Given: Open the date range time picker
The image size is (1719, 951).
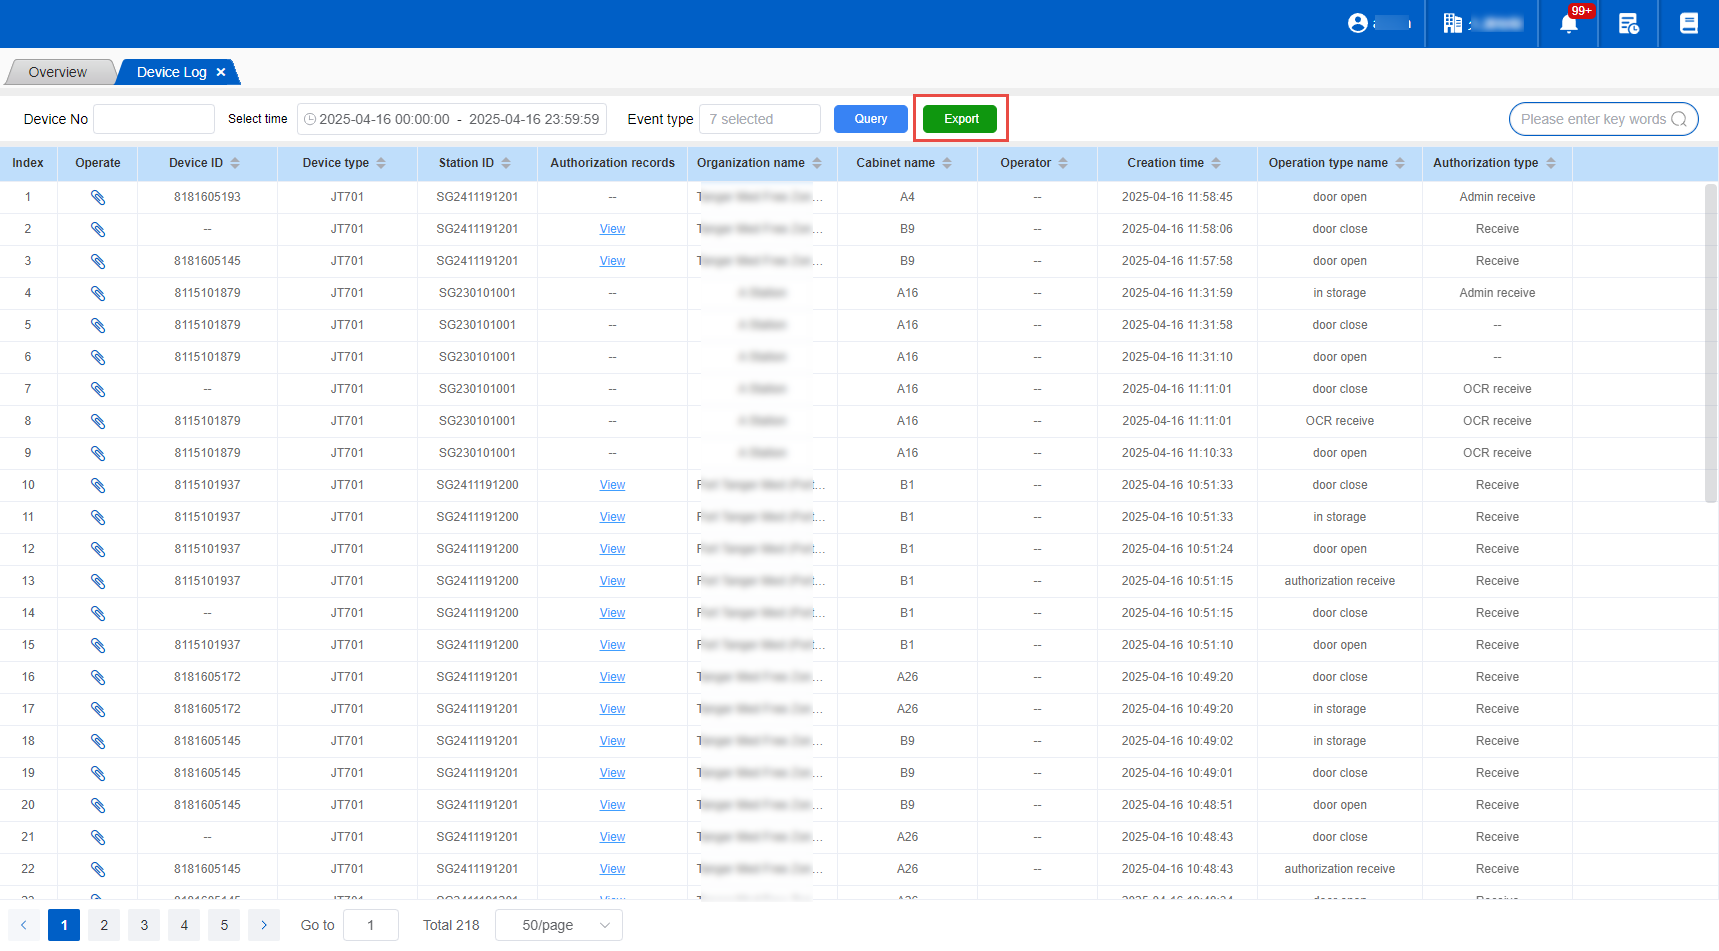Looking at the screenshot, I should 452,119.
